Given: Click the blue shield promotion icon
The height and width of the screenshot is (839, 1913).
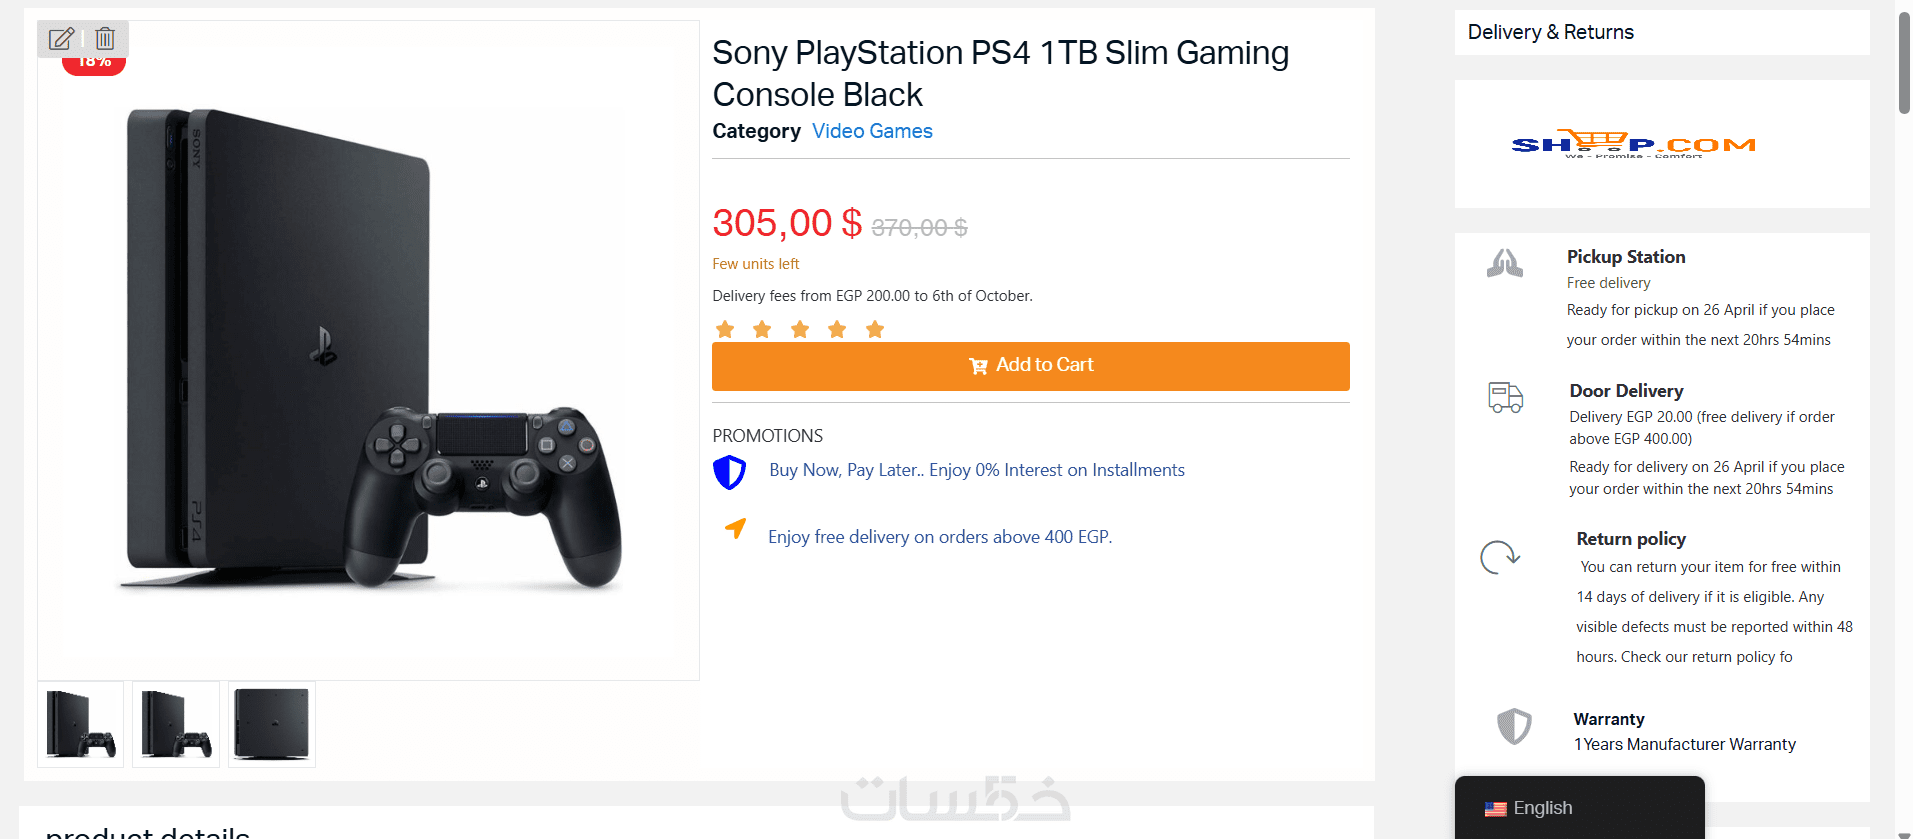Looking at the screenshot, I should point(730,472).
